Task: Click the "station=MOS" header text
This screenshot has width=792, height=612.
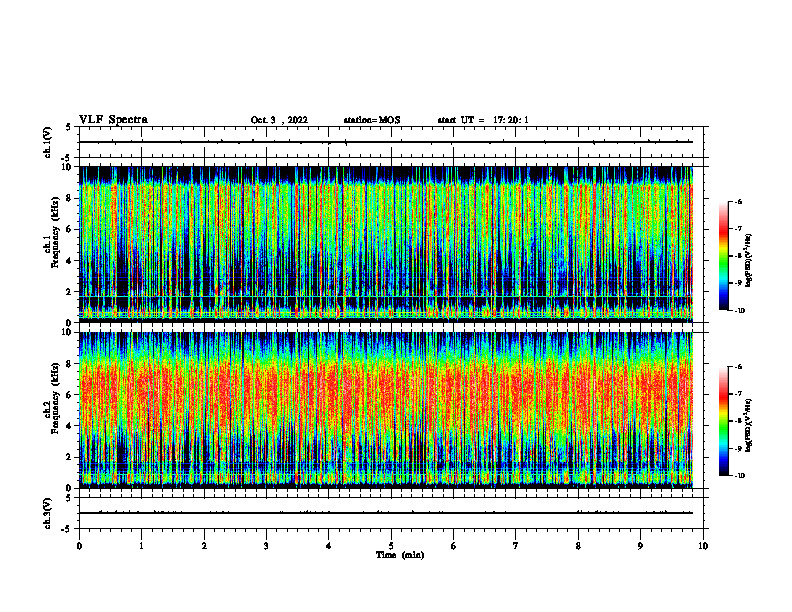Action: point(372,120)
